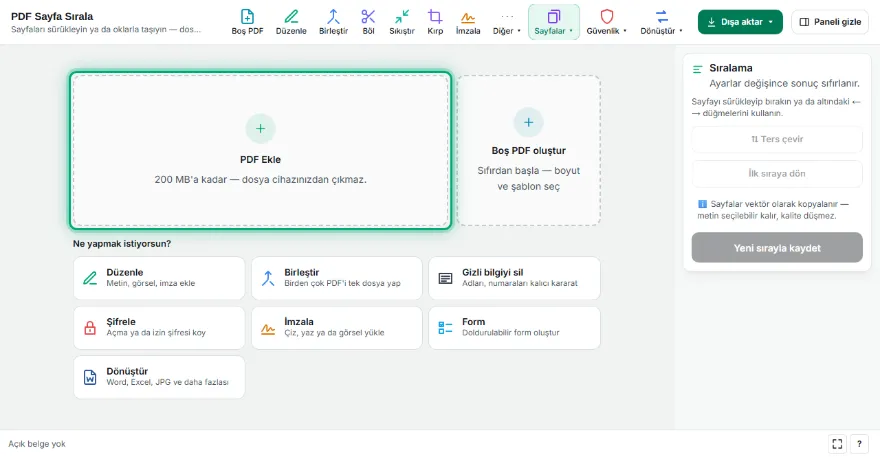Click the 'Açık belge yok' status text
This screenshot has width=880, height=457.
click(x=37, y=444)
